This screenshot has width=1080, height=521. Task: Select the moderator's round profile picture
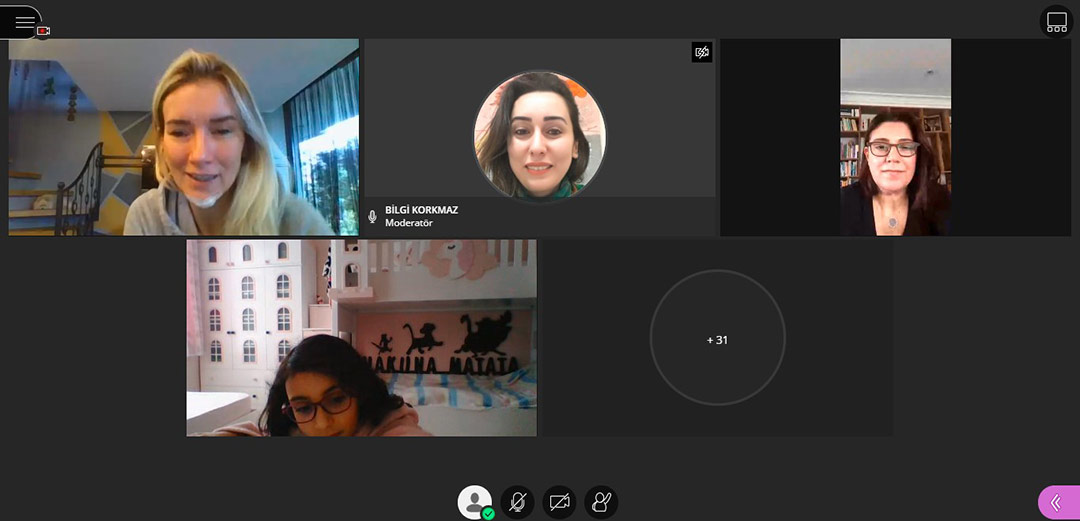[539, 136]
